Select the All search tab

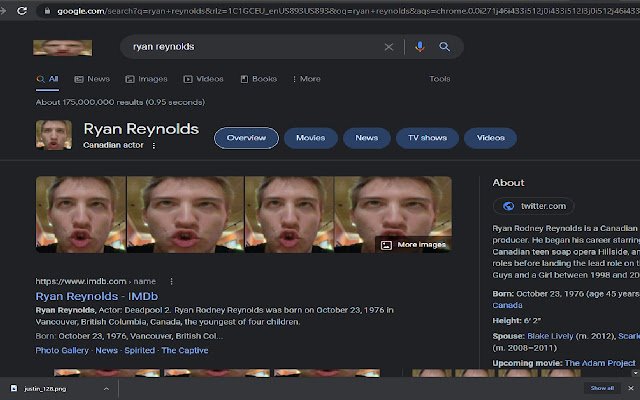click(47, 79)
